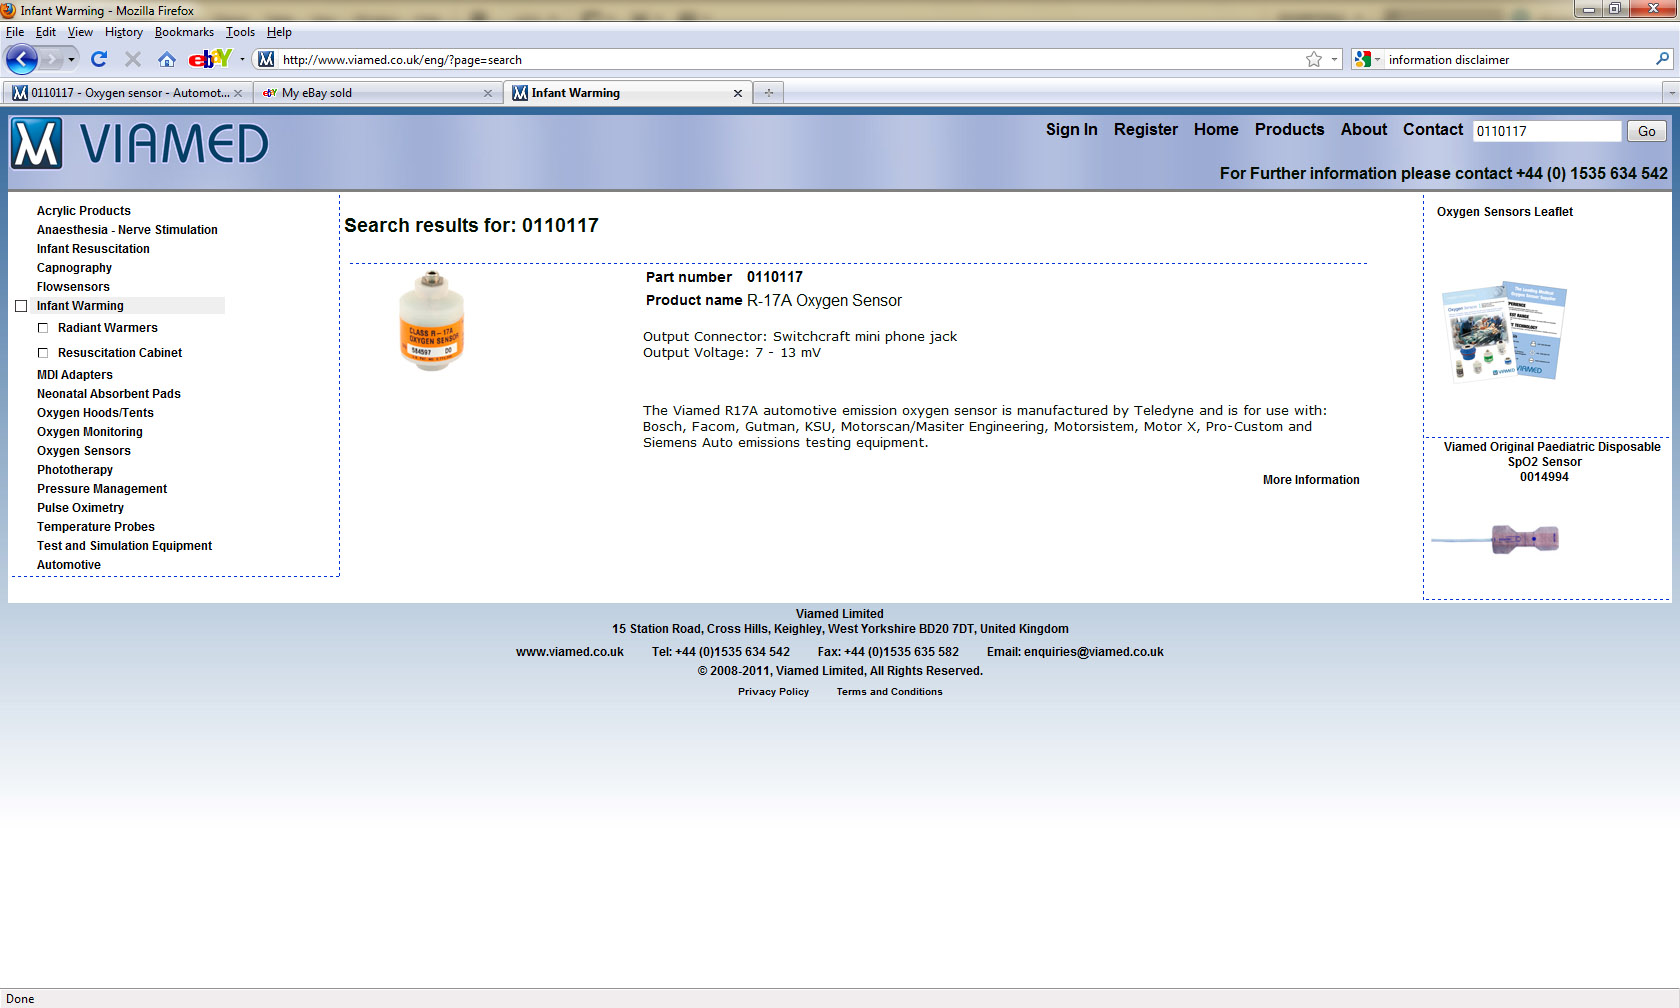The image size is (1680, 1008).
Task: Click the eBay toolbar icon
Action: 209,59
